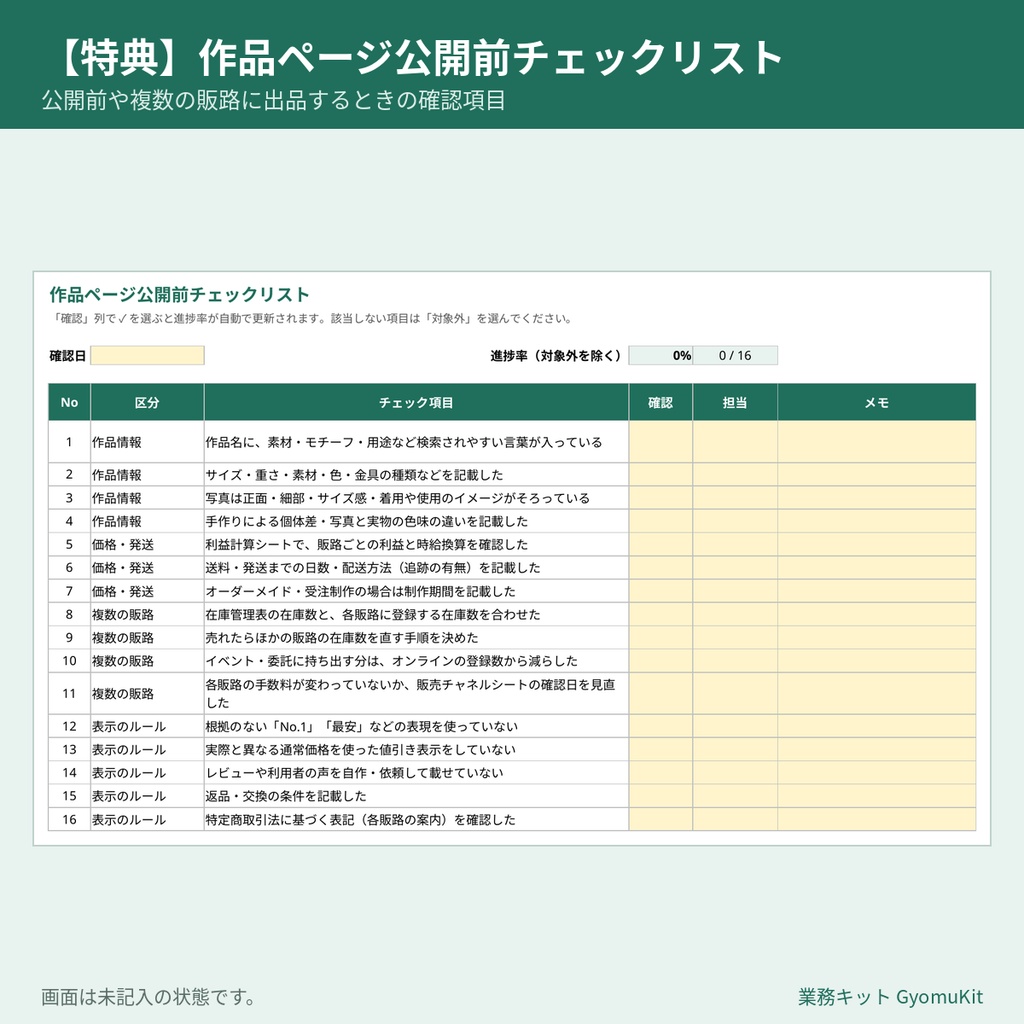Screen dimensions: 1024x1024
Task: Click 担当 cell in row 13
Action: point(735,750)
